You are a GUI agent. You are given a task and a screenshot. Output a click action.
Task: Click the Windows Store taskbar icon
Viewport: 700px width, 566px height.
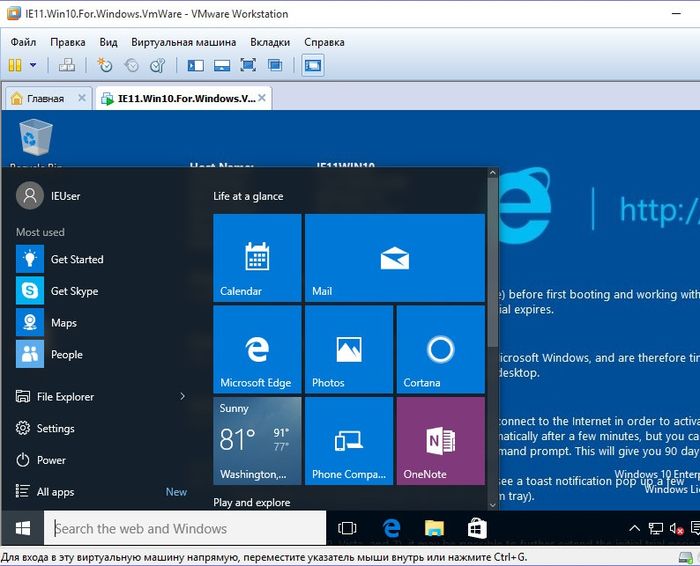(477, 528)
